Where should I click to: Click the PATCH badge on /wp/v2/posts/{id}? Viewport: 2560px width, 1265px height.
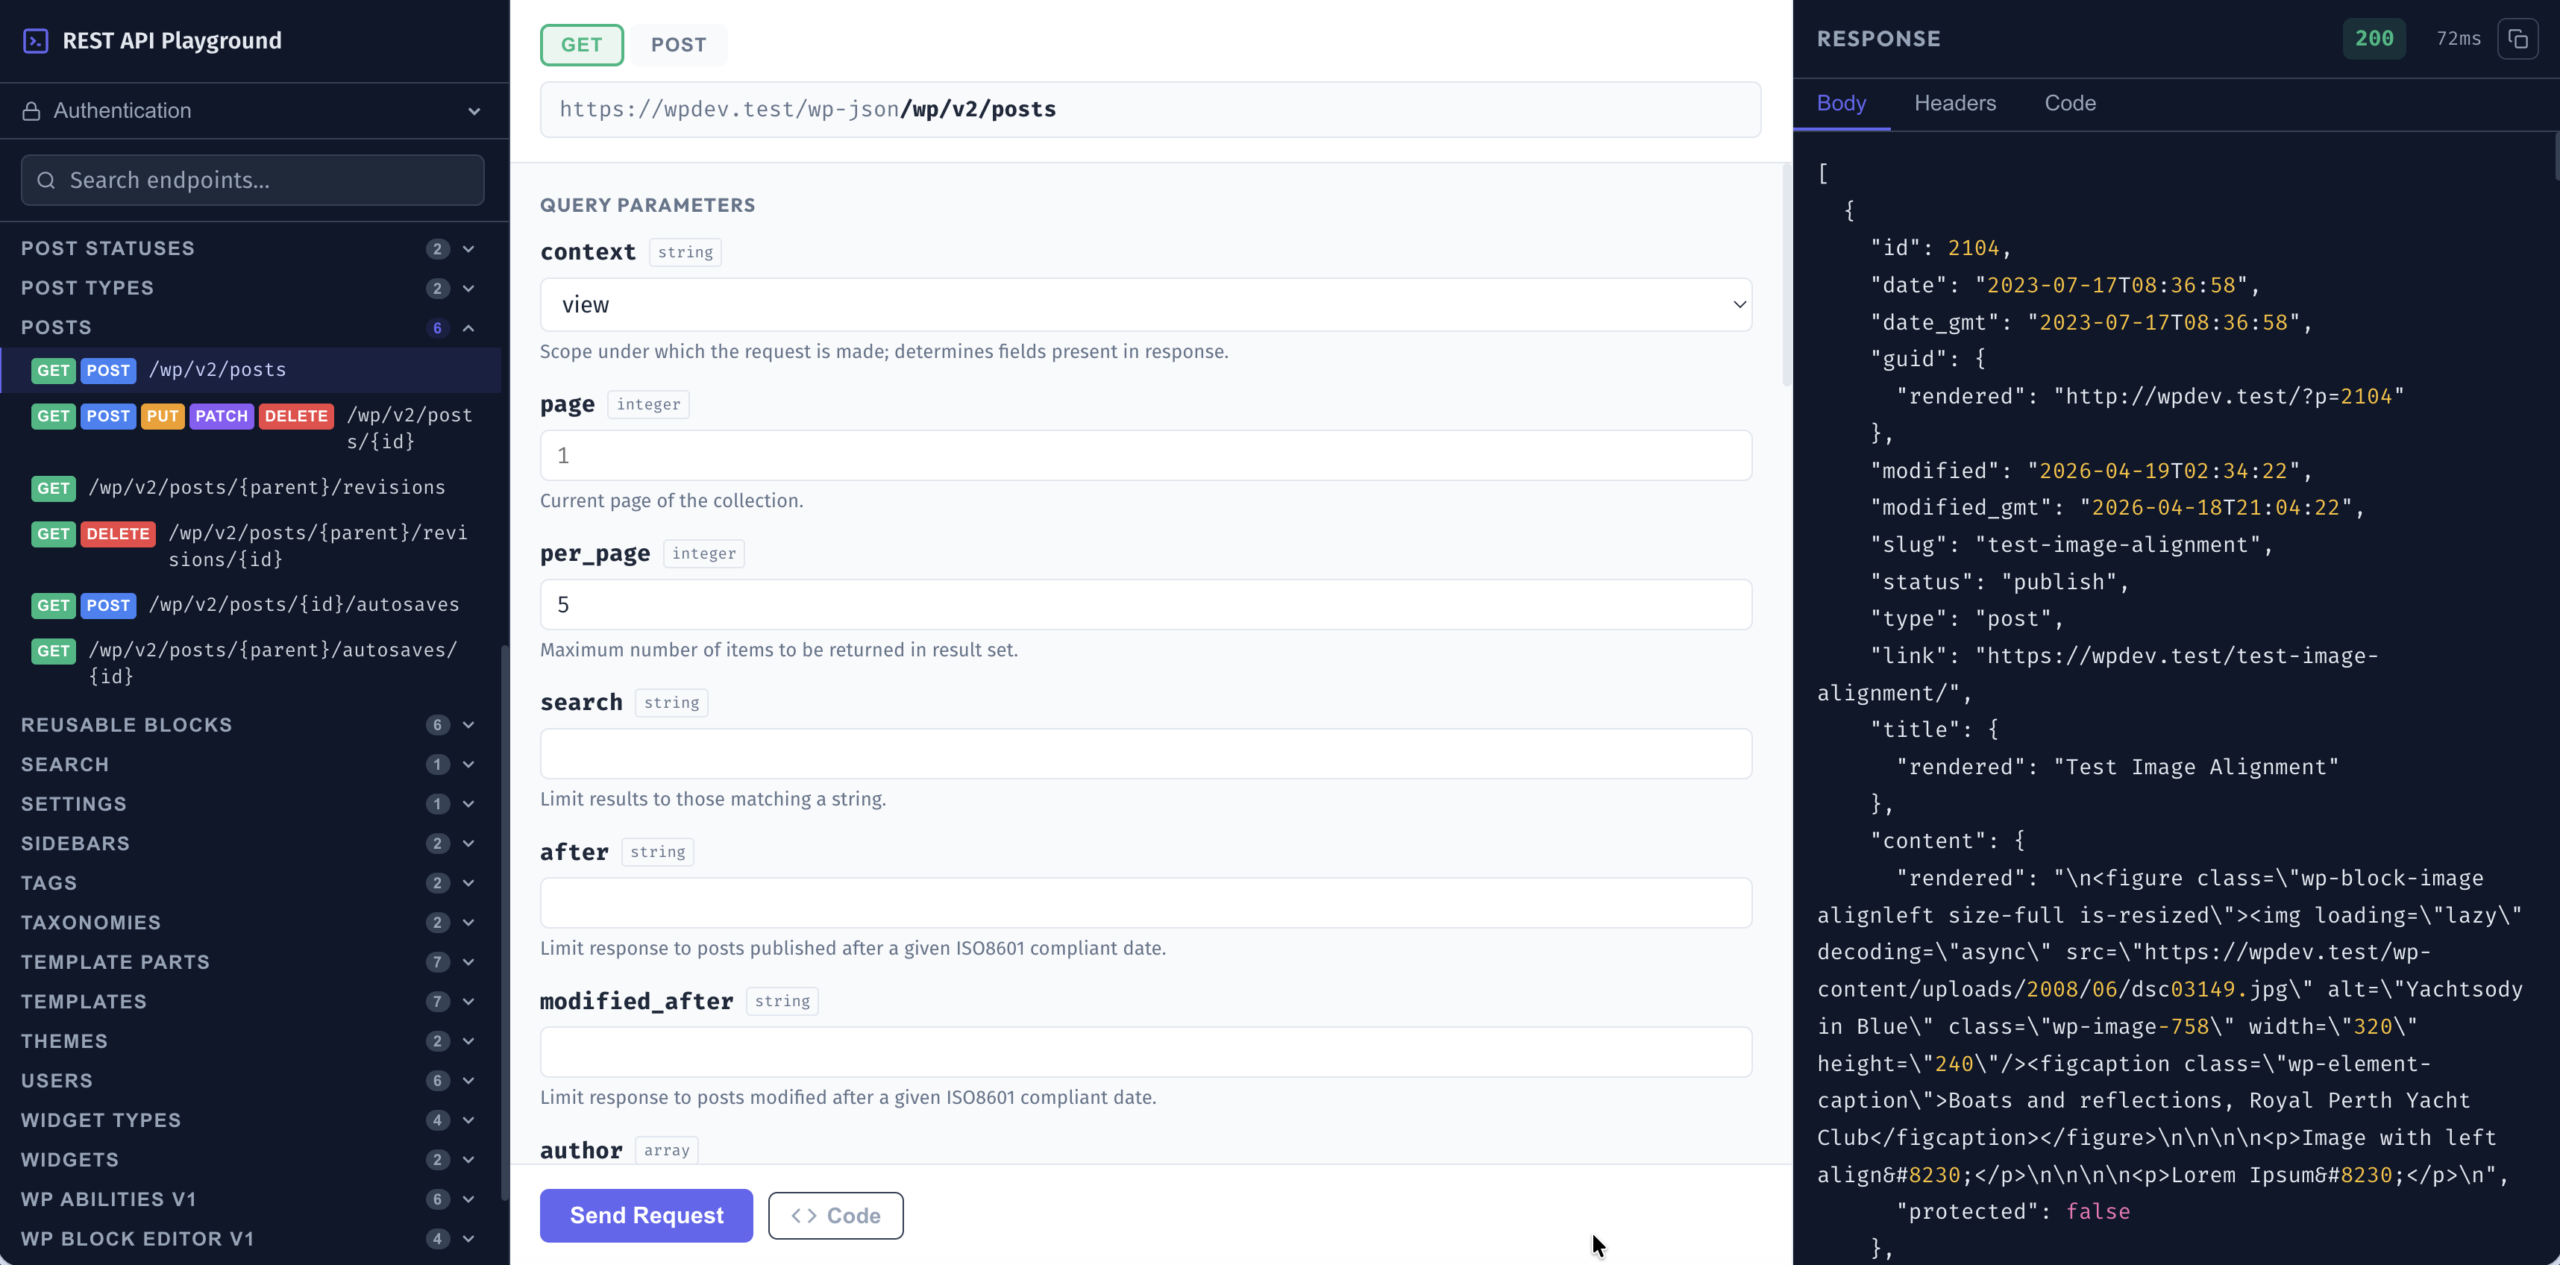[221, 416]
